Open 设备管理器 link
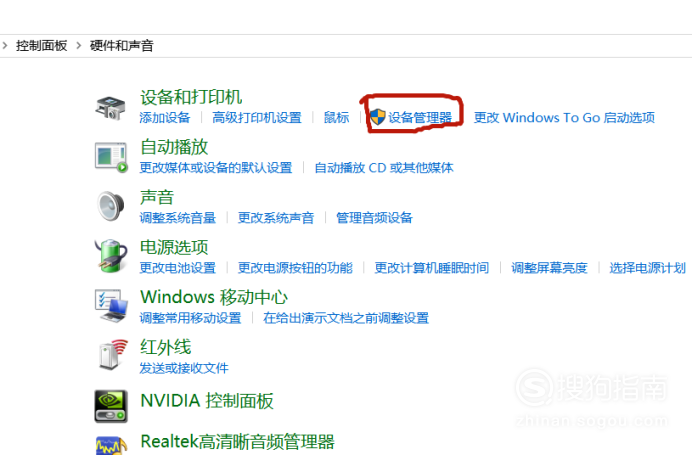The image size is (692, 455). (420, 118)
